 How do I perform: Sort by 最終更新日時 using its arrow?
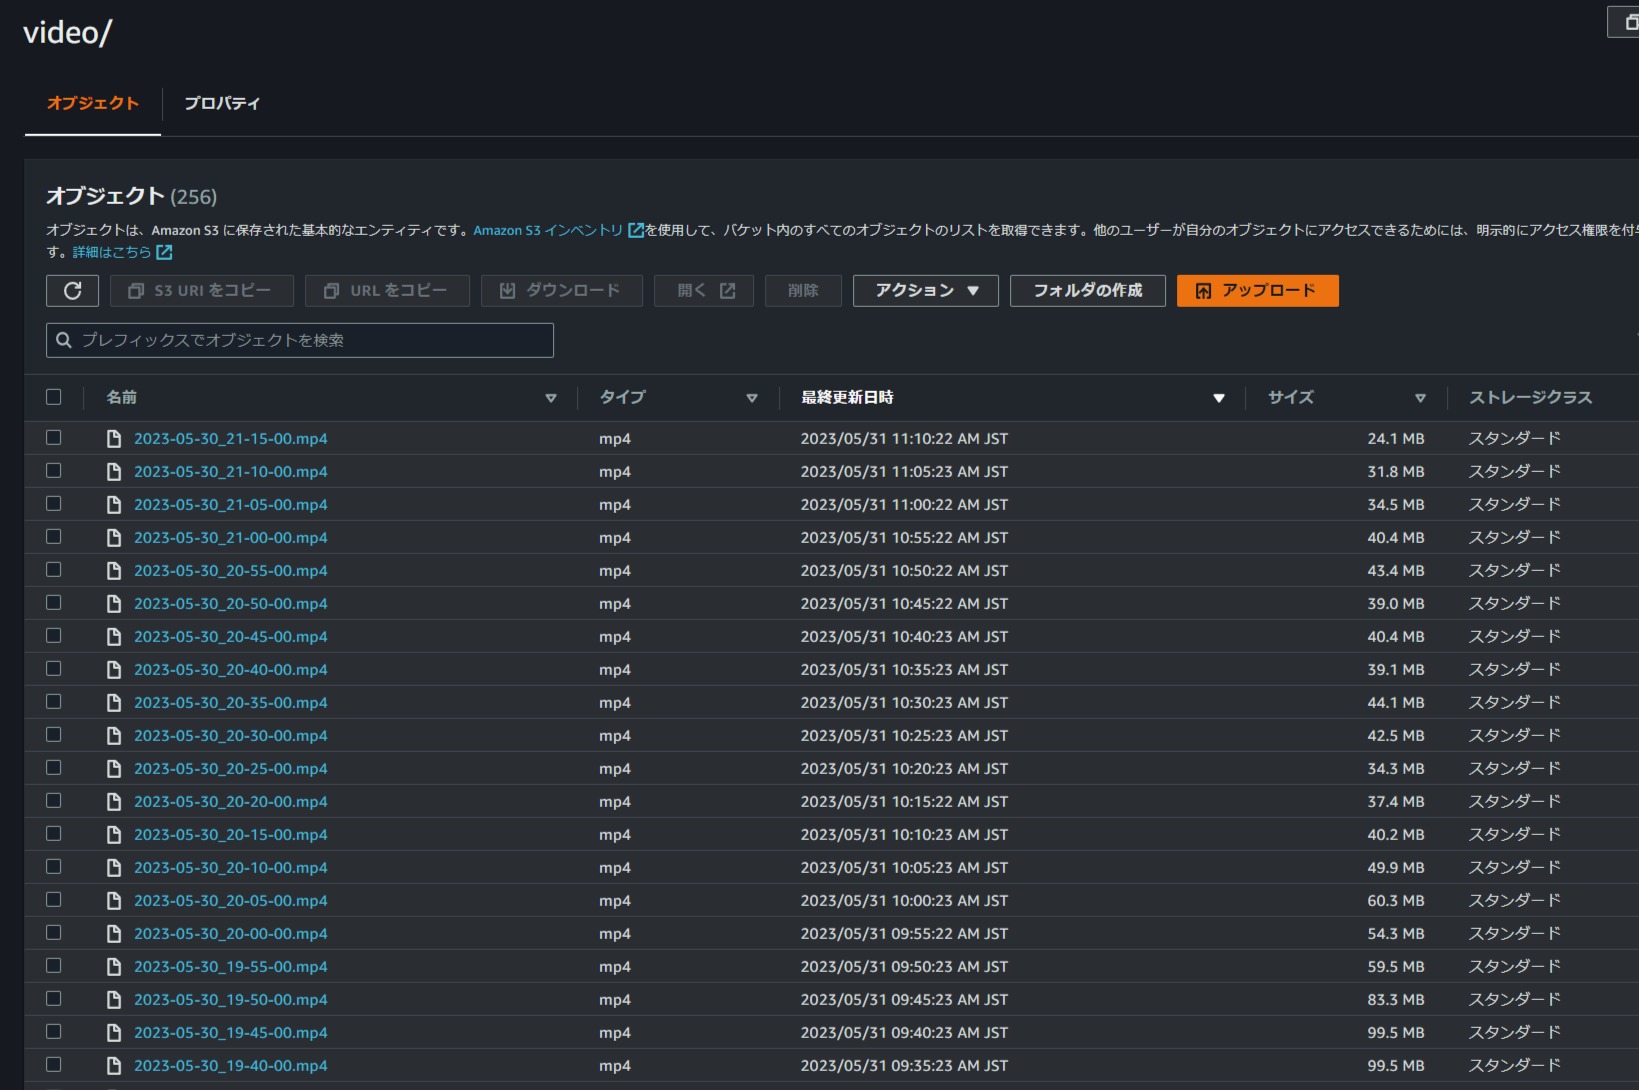pyautogui.click(x=1218, y=398)
